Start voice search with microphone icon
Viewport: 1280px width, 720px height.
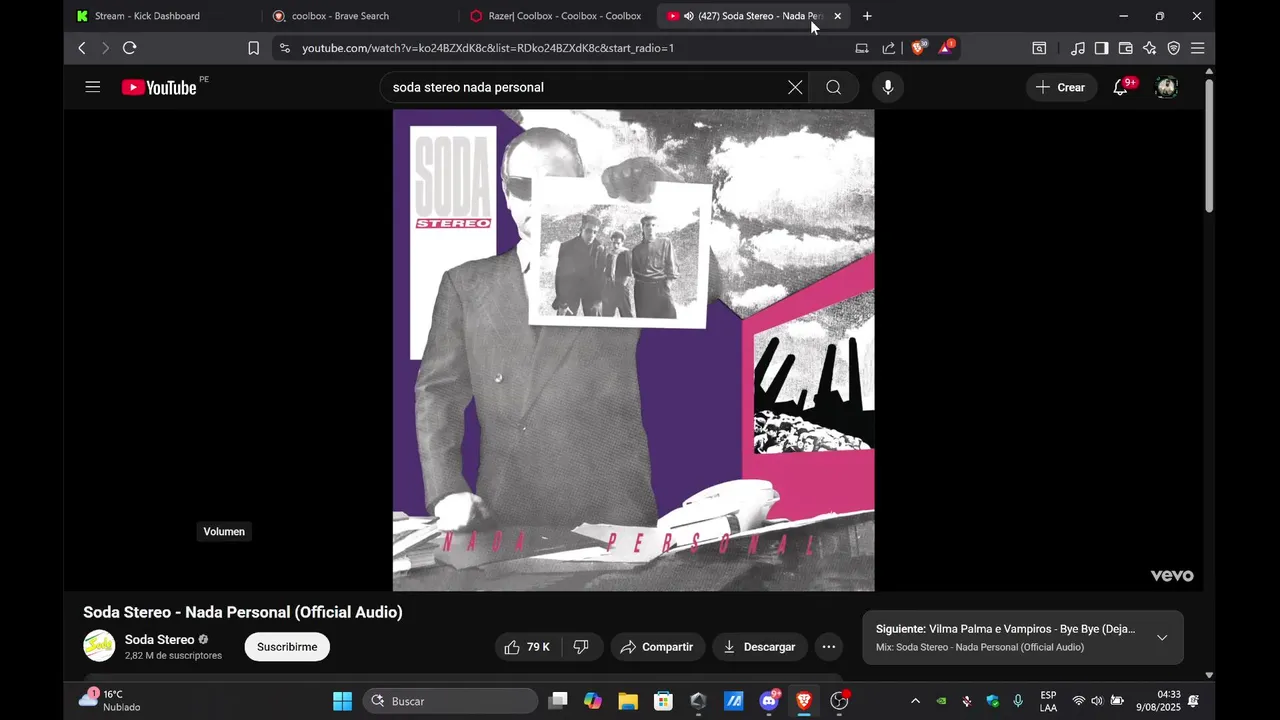[887, 87]
